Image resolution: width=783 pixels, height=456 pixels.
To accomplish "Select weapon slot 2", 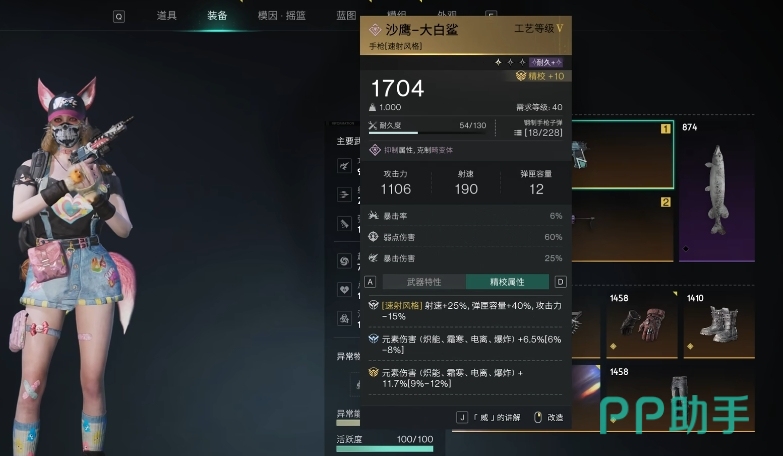I will click(x=622, y=228).
